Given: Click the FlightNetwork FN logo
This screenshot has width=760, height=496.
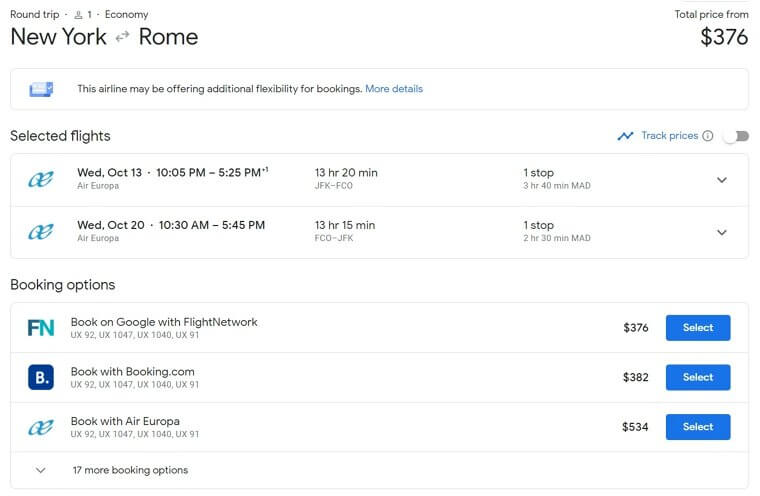Looking at the screenshot, I should pyautogui.click(x=41, y=328).
